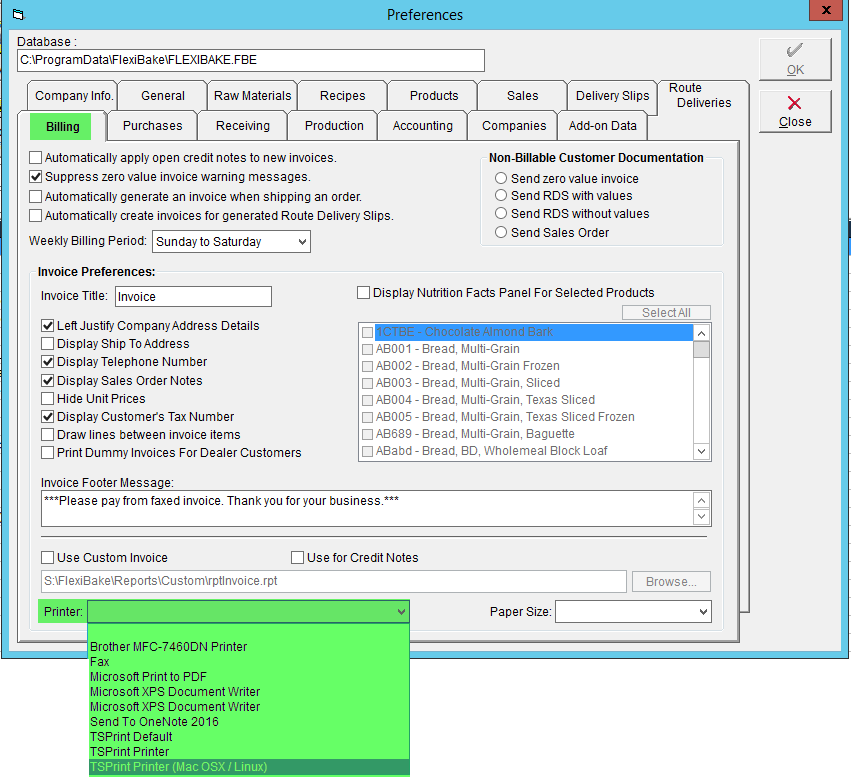This screenshot has width=851, height=777.
Task: Enable auto-create invoices for Route Delivery Slips
Action: [36, 215]
